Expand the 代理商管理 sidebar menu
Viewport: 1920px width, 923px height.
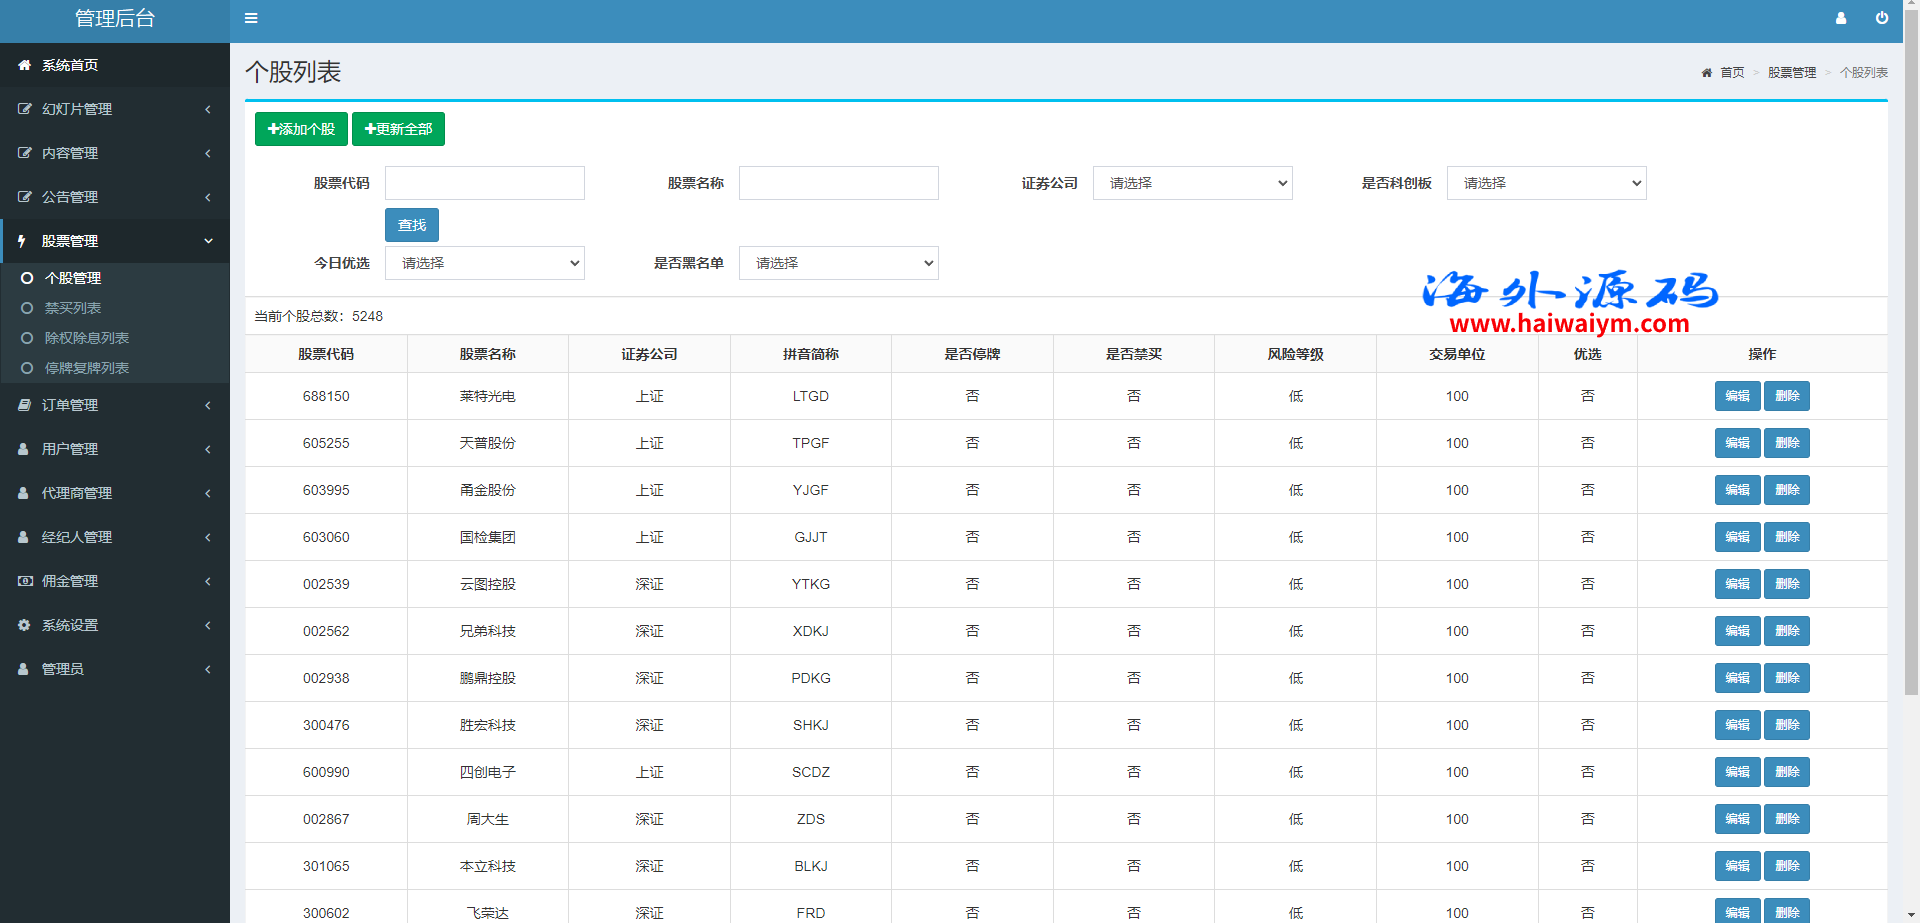pyautogui.click(x=114, y=493)
